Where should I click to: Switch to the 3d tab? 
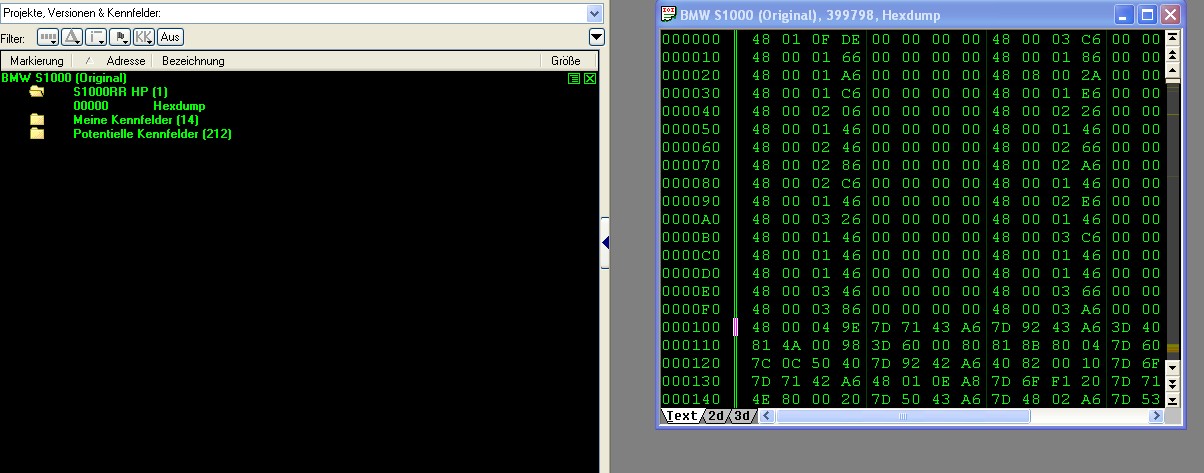[741, 416]
